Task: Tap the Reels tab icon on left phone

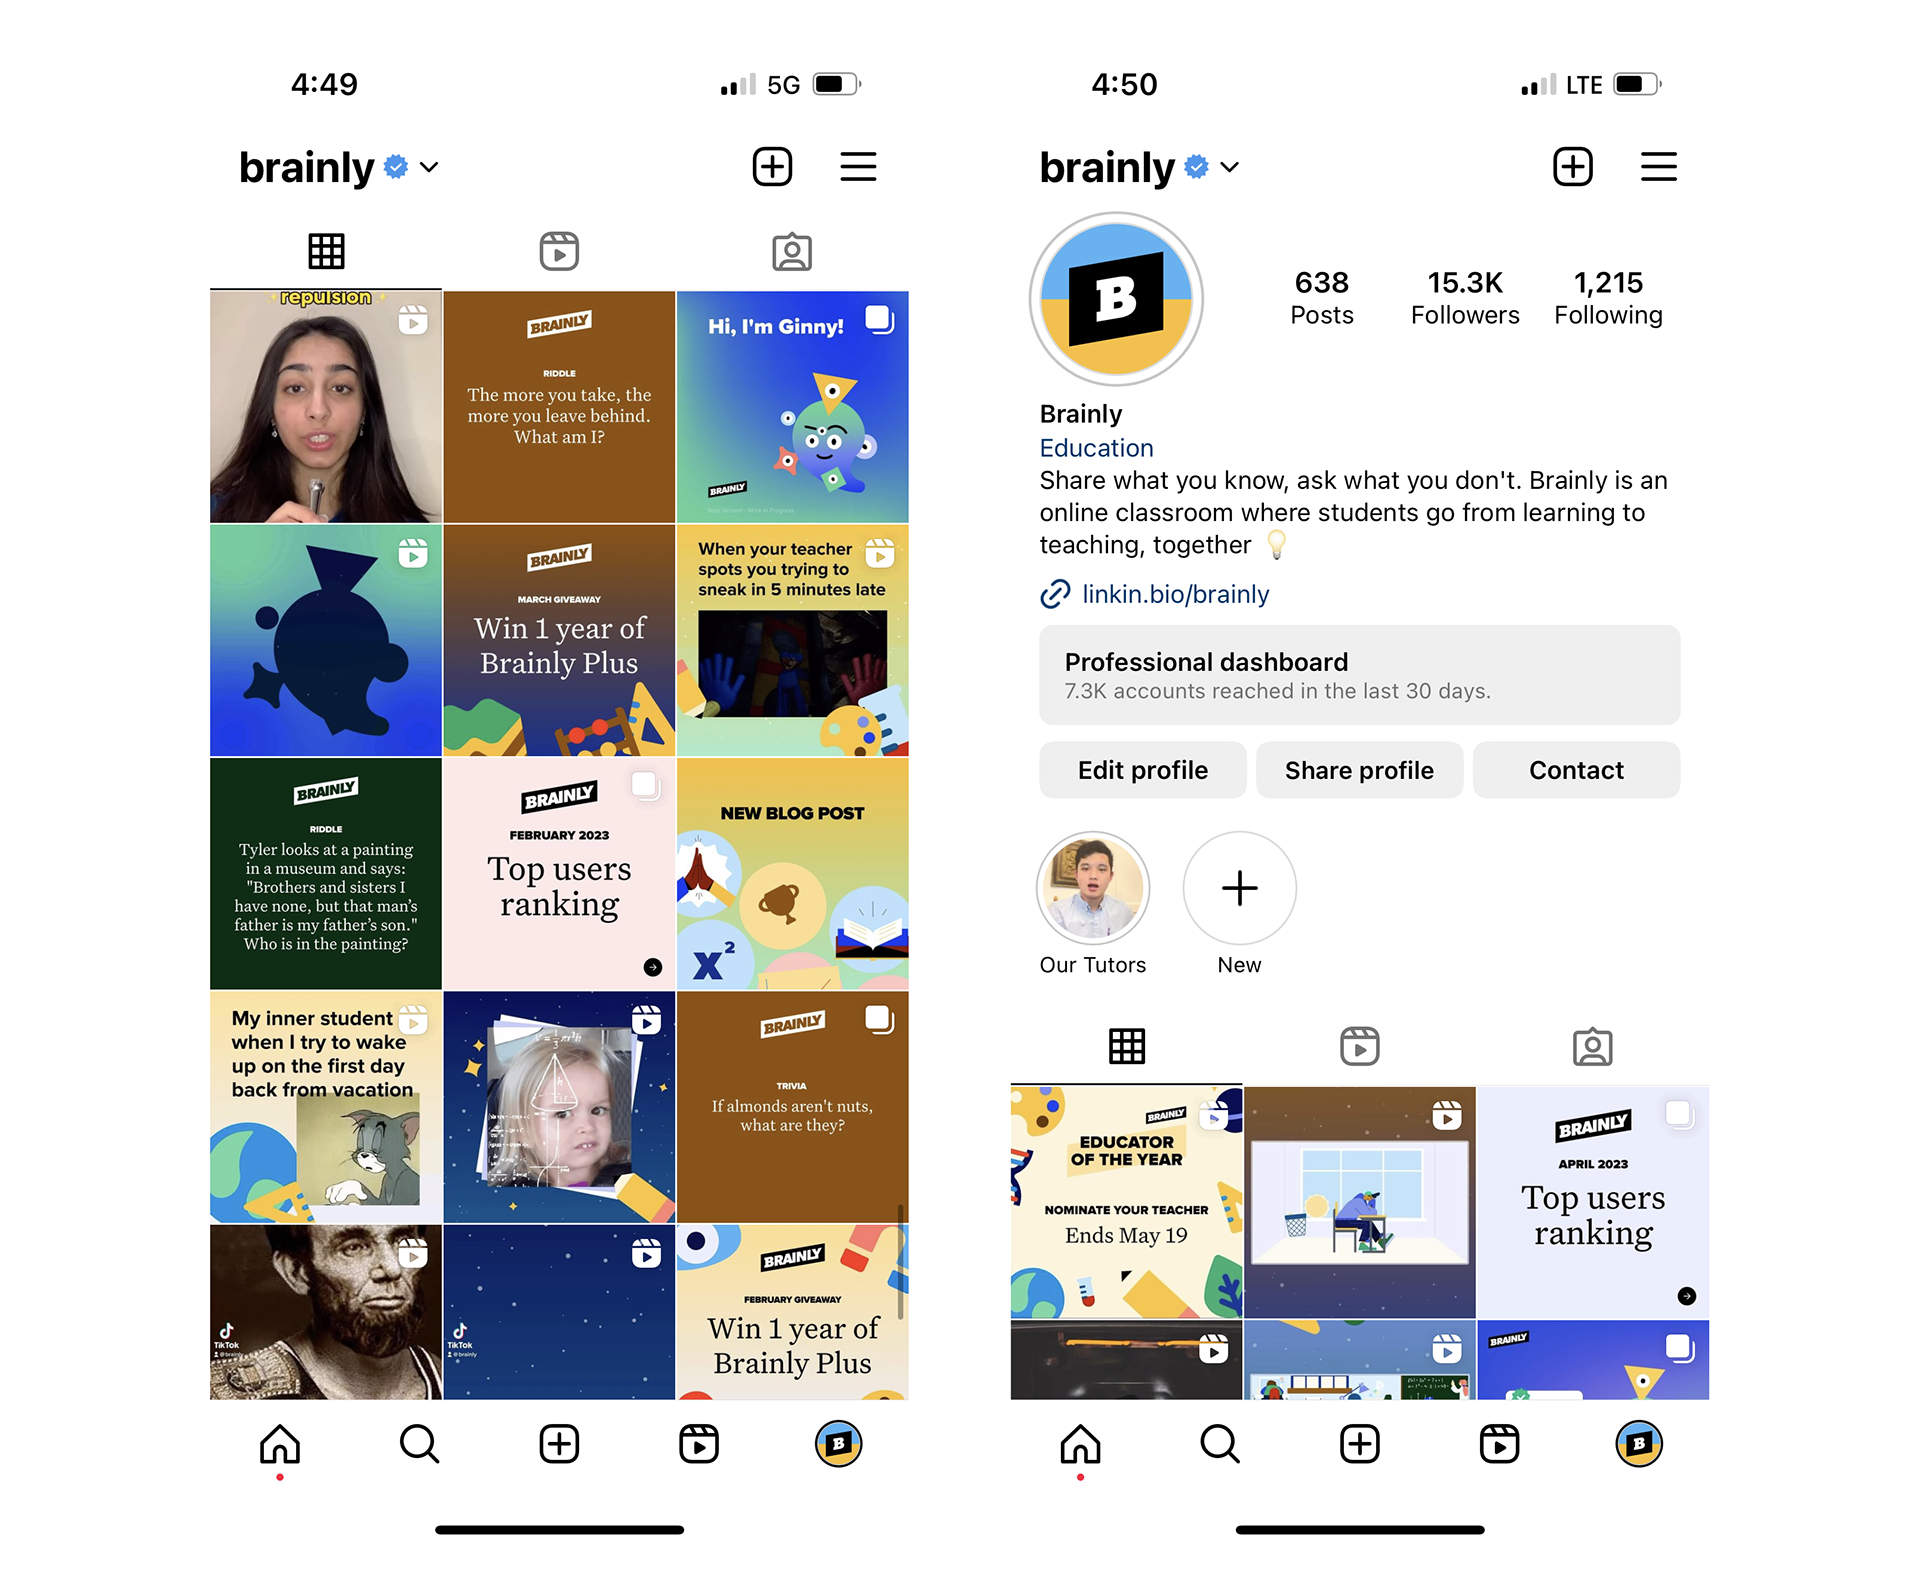Action: [561, 252]
